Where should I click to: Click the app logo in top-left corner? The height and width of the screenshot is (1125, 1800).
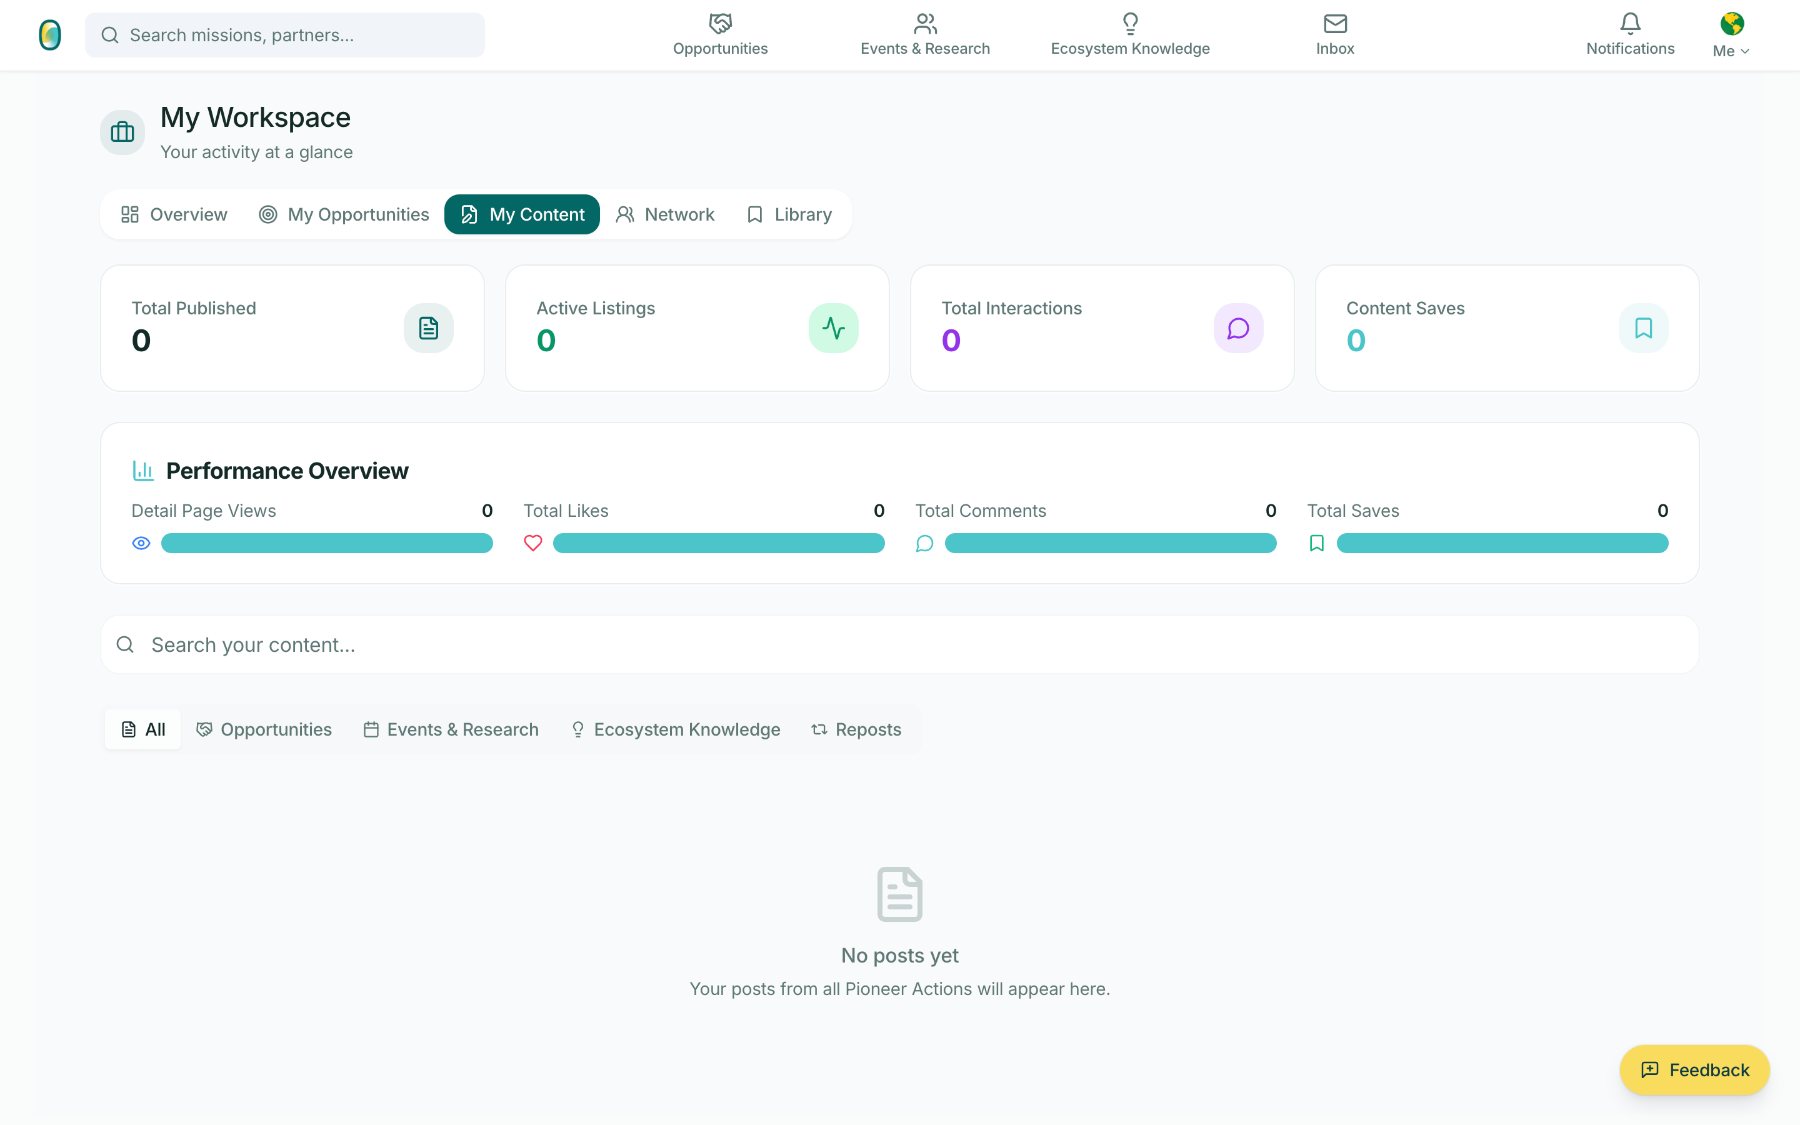[50, 35]
